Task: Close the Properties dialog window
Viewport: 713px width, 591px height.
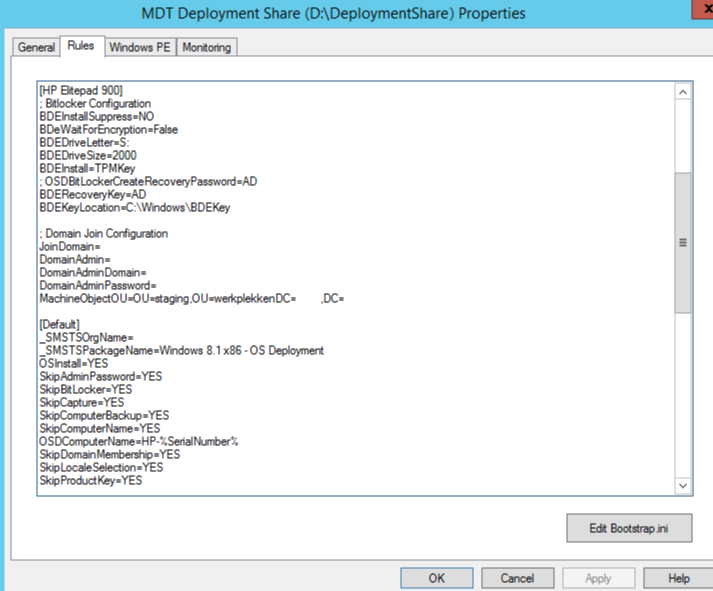Action: tap(704, 9)
